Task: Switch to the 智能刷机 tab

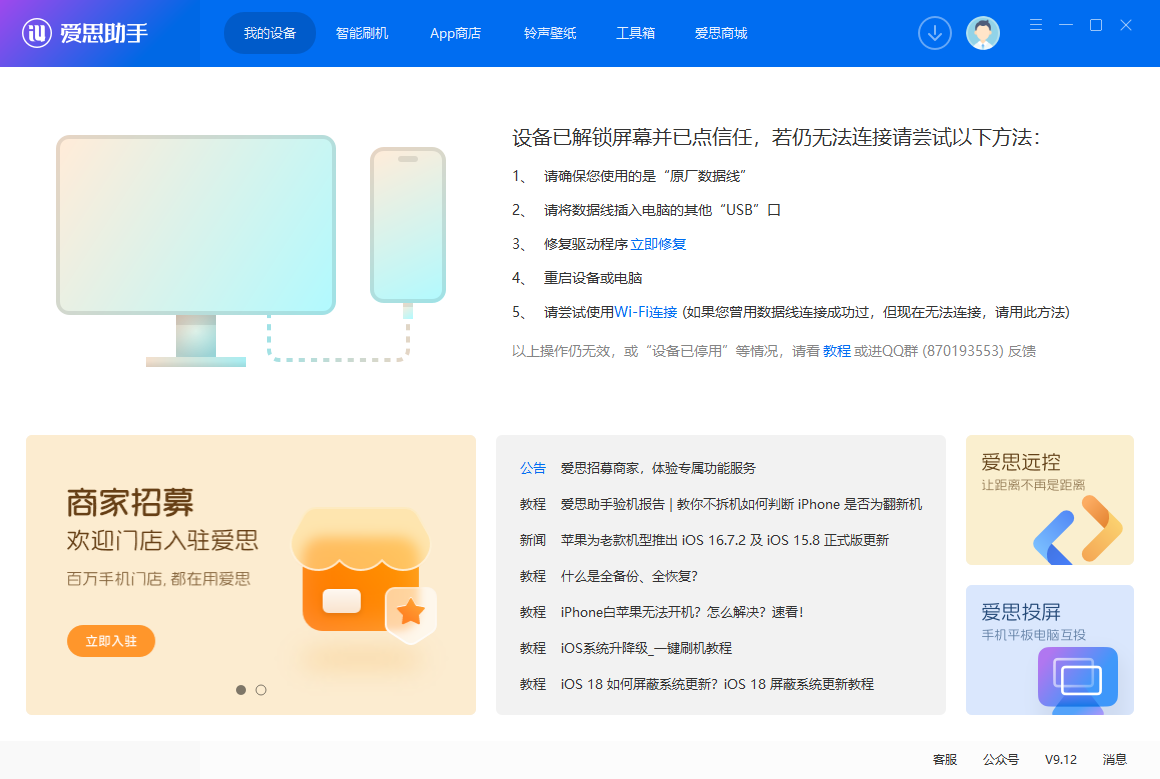Action: [x=362, y=33]
